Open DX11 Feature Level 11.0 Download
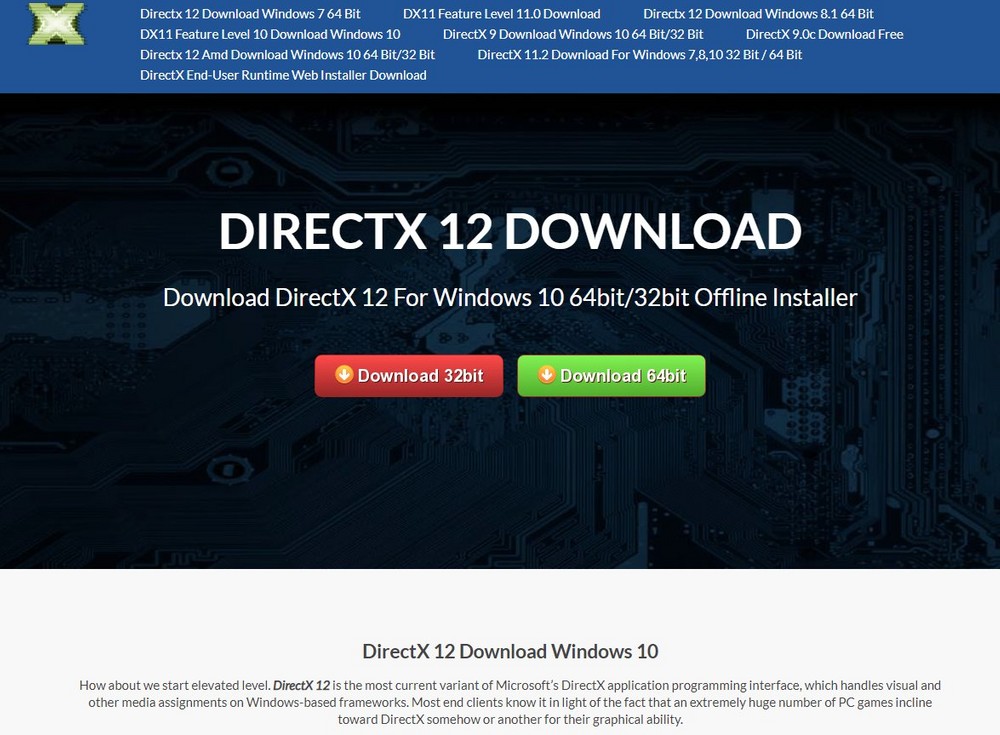This screenshot has width=1000, height=735. 501,13
